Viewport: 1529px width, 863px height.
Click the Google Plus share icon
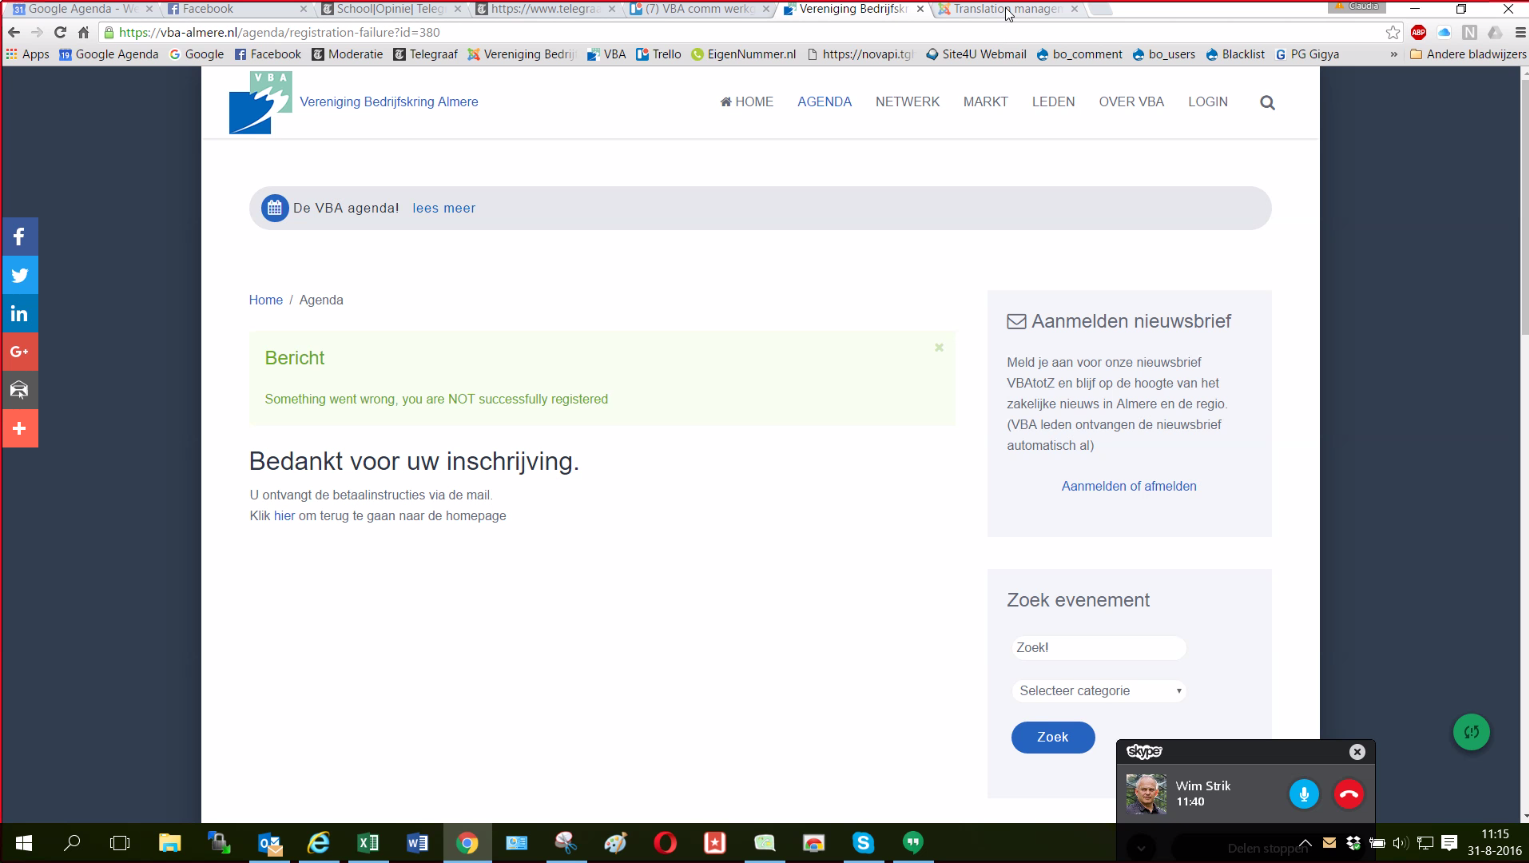click(19, 352)
